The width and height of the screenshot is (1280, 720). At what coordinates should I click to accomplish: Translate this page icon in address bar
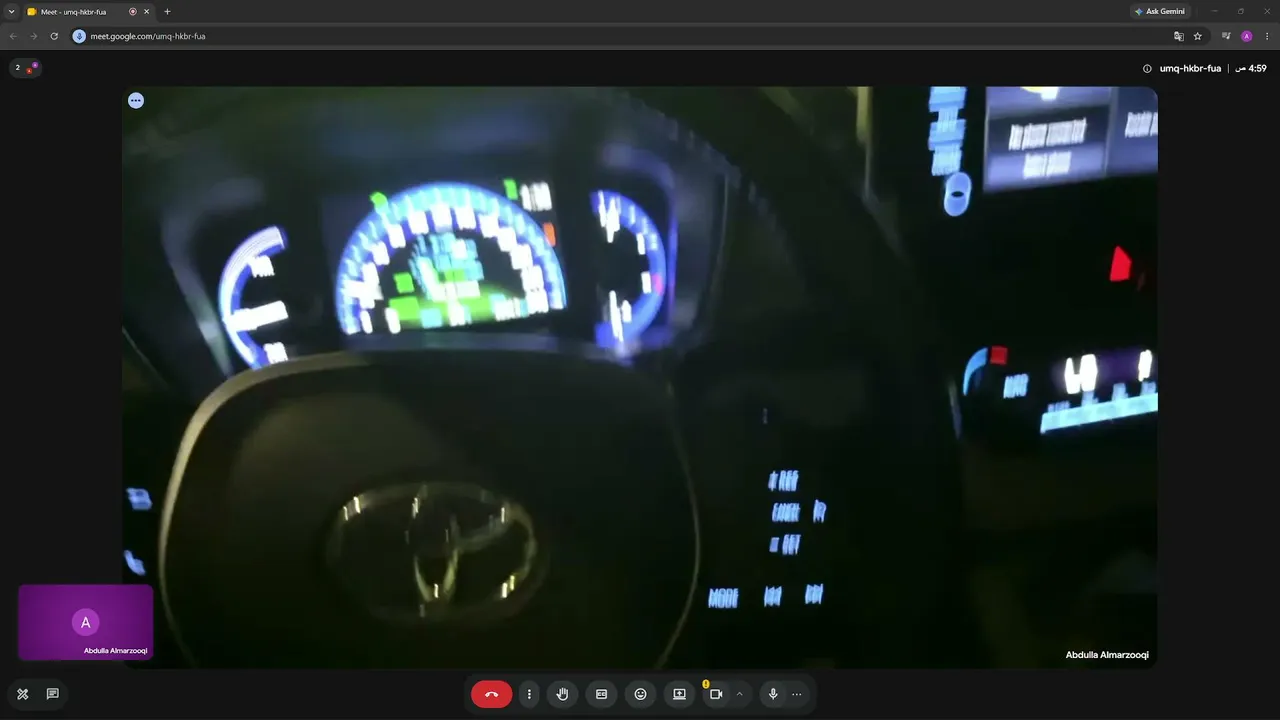click(x=1178, y=36)
